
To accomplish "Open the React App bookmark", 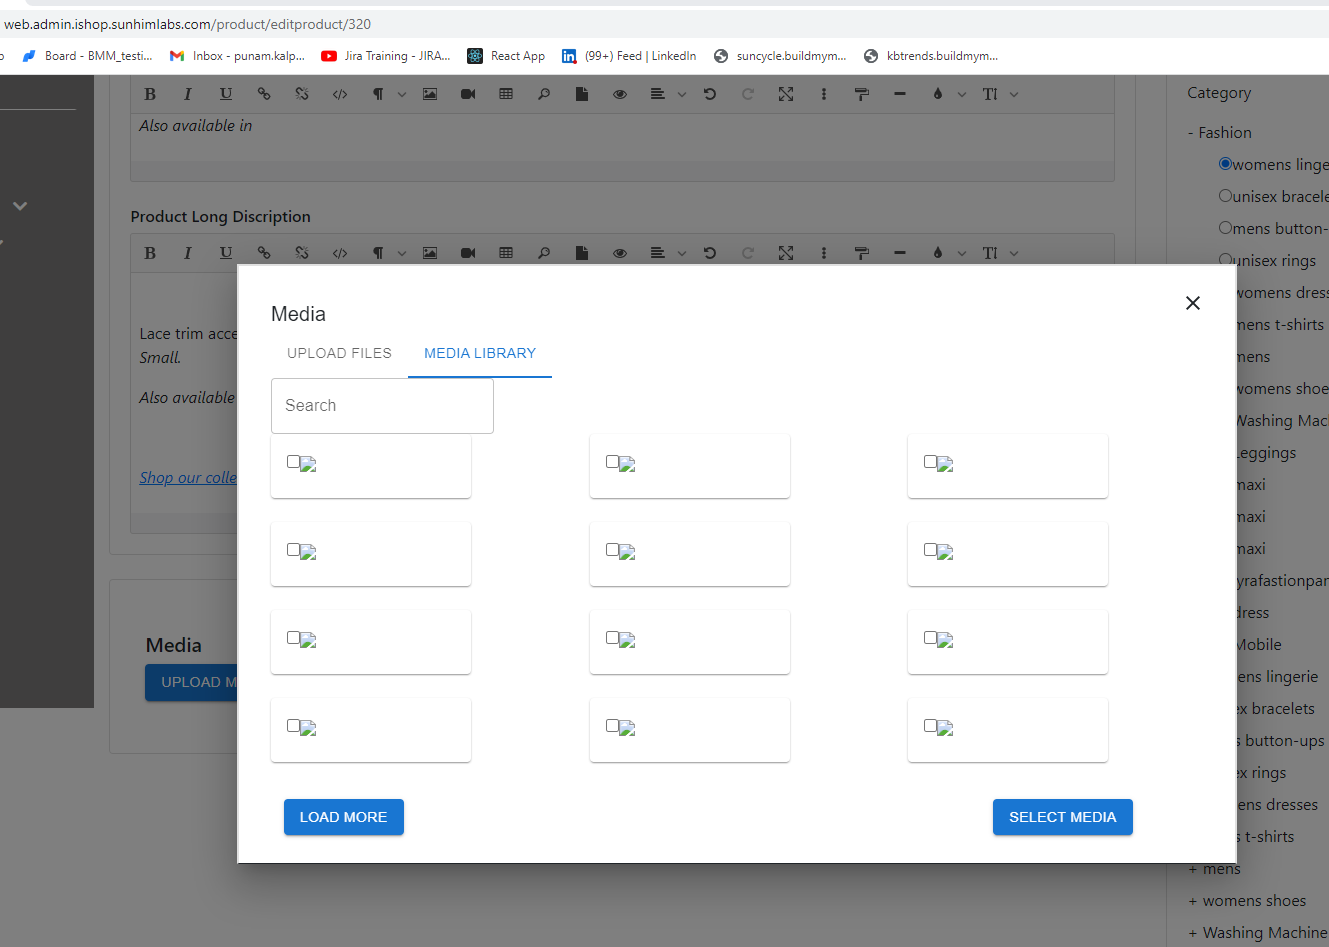I will [506, 56].
